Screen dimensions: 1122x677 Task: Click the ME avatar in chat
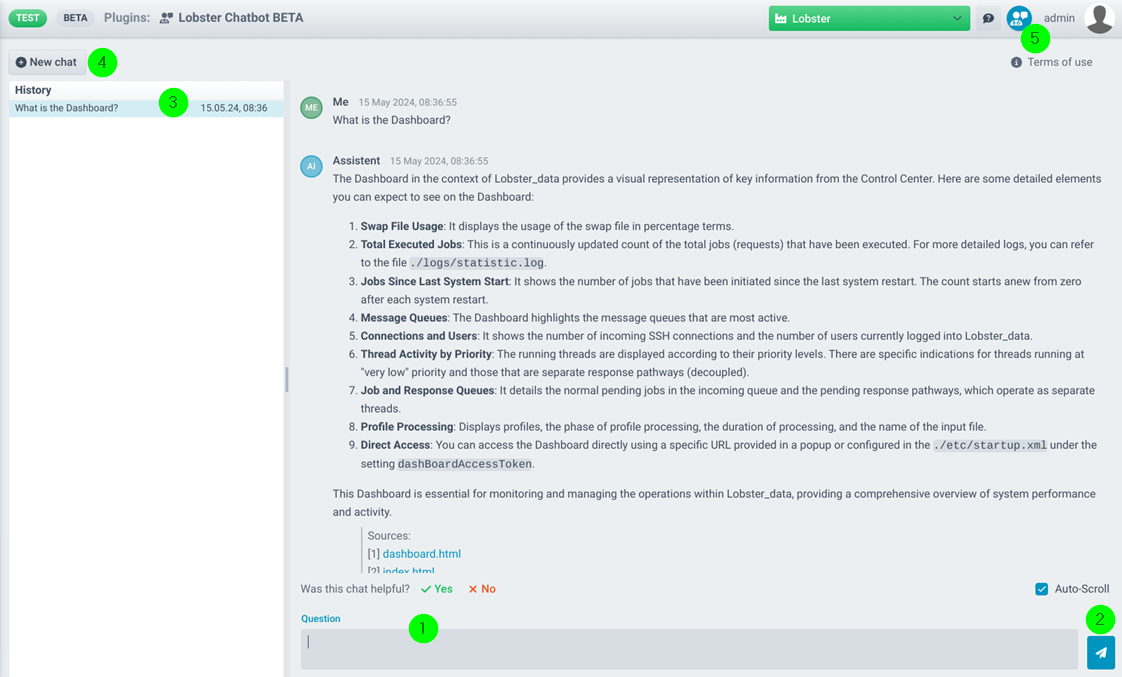(311, 107)
